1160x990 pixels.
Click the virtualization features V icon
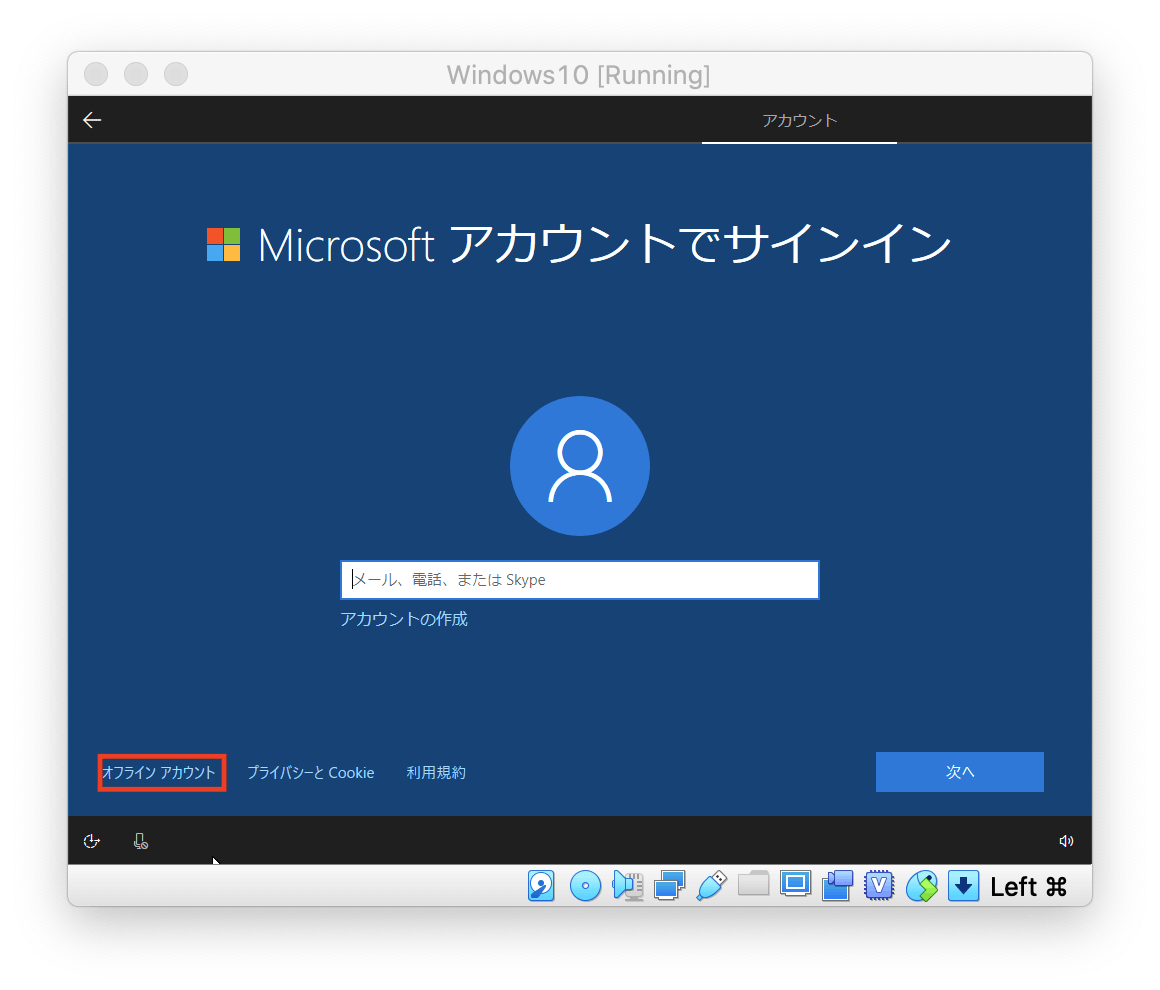coord(879,884)
